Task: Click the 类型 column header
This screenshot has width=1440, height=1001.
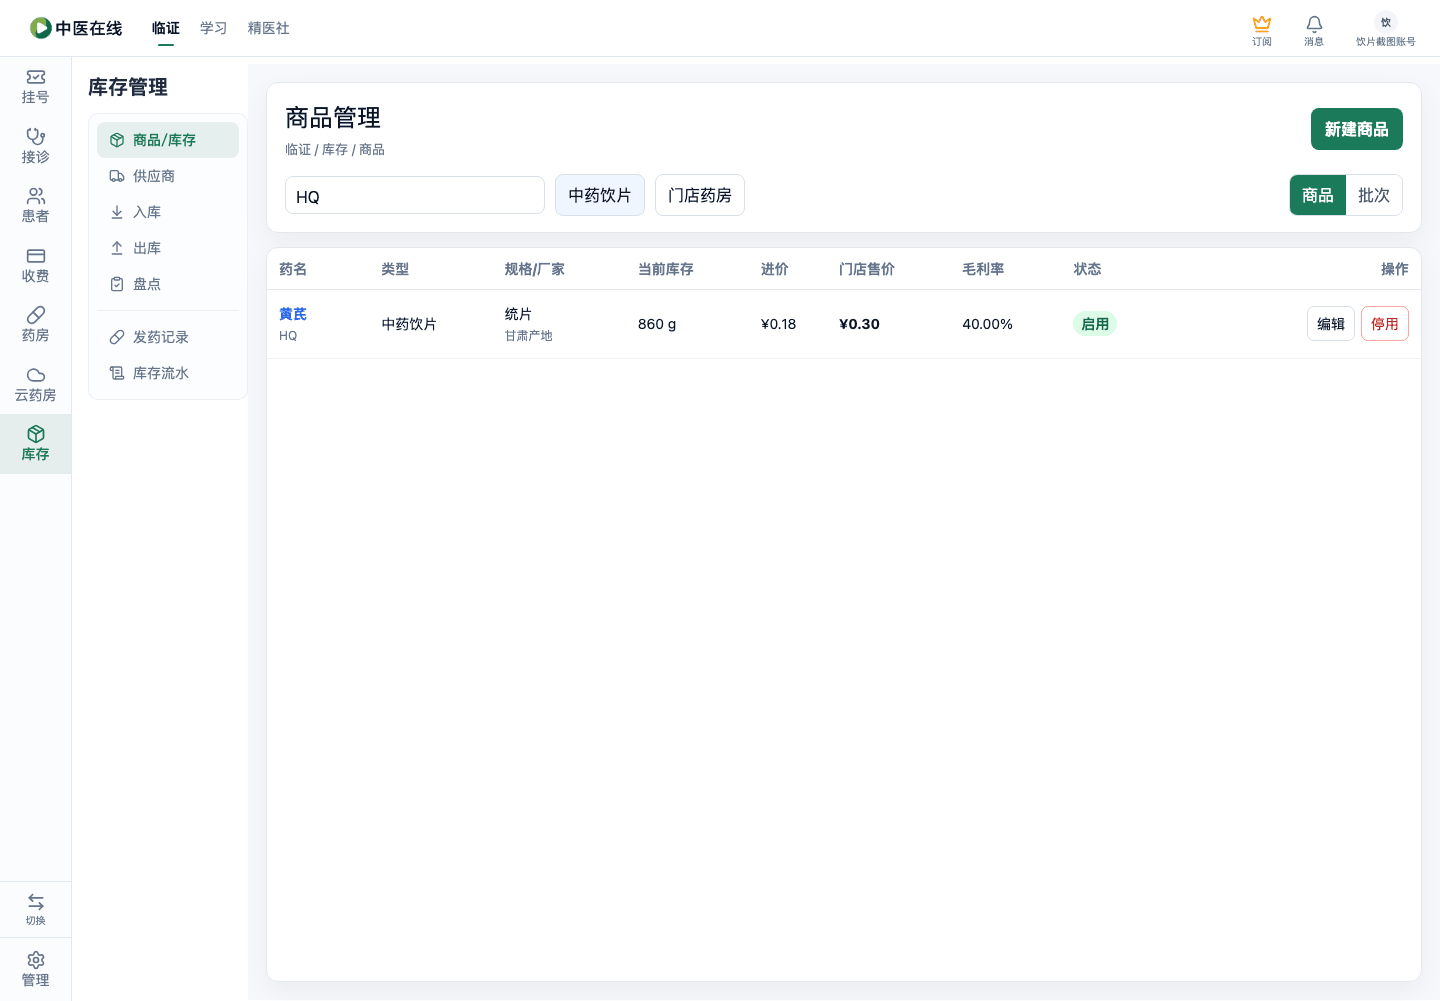Action: [x=395, y=269]
